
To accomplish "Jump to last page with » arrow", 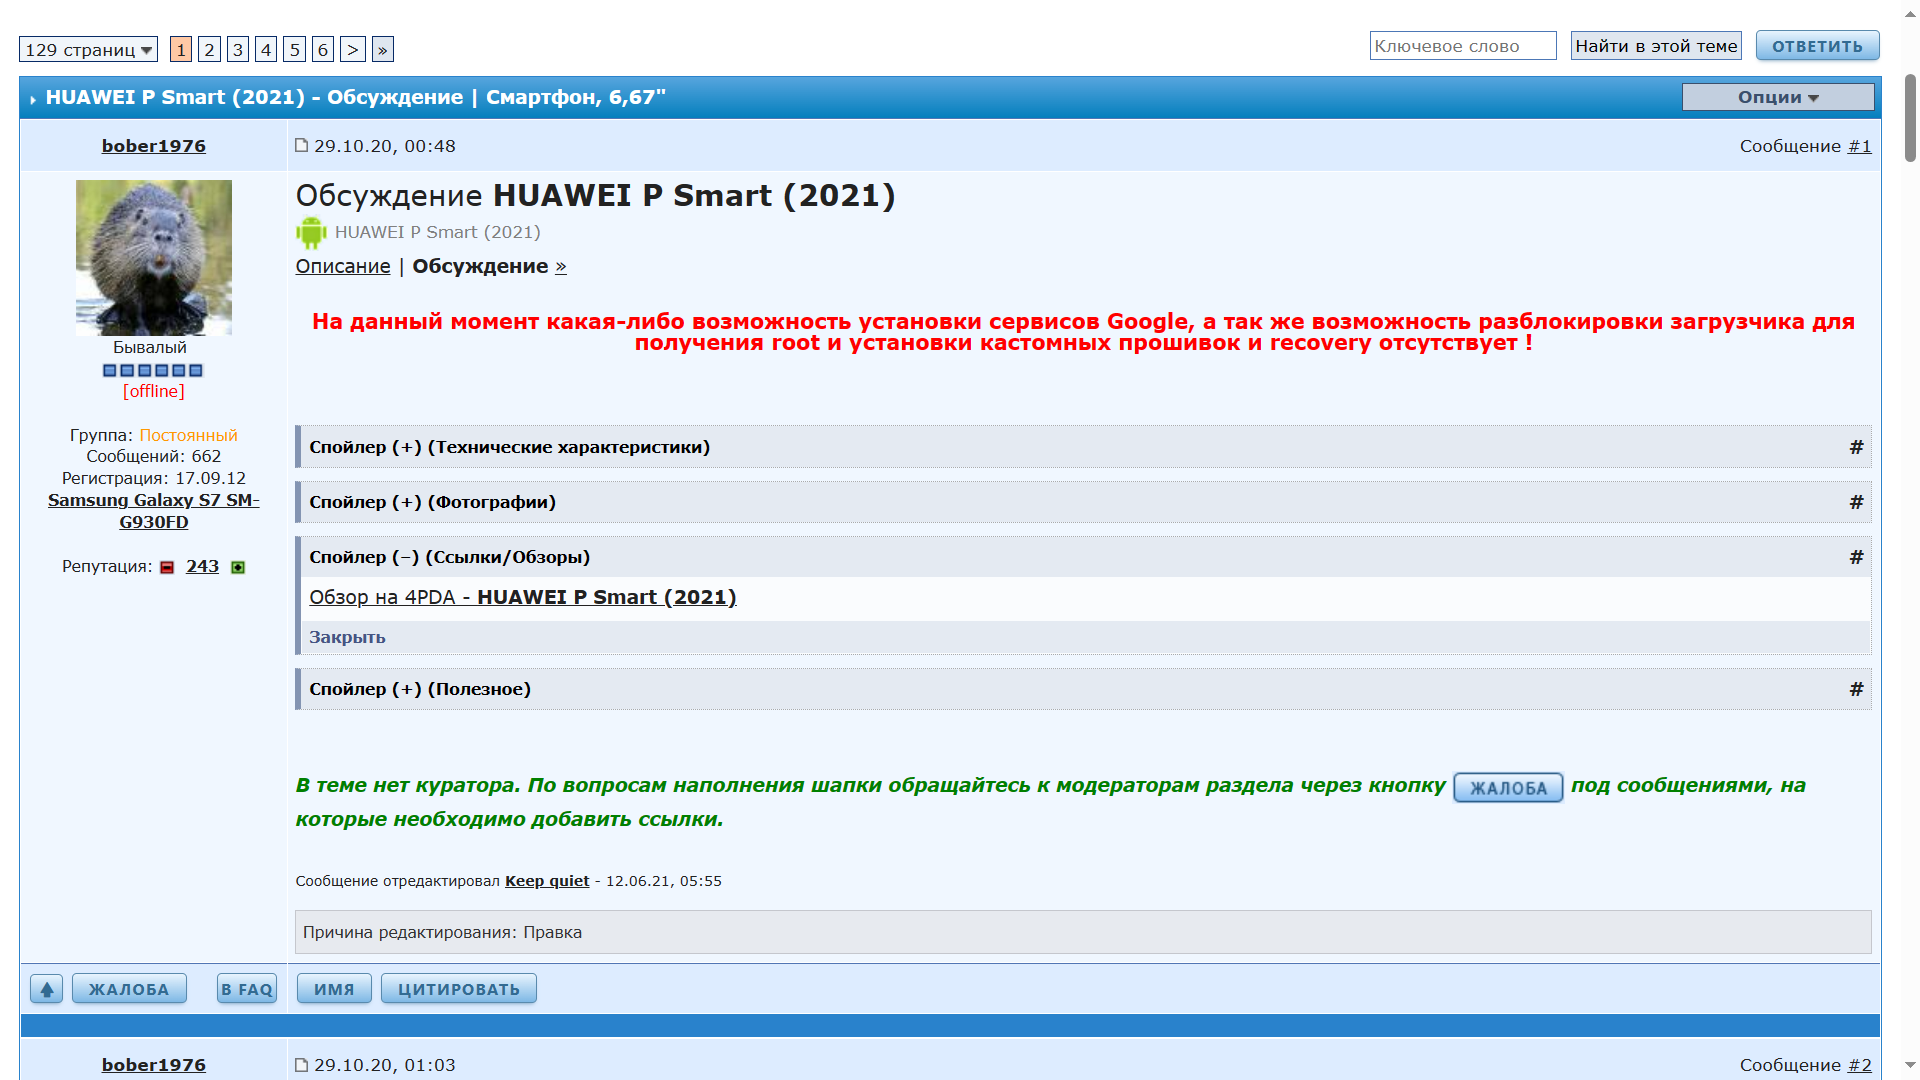I will (x=382, y=49).
